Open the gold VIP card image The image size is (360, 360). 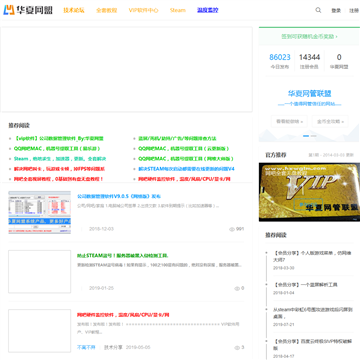309,192
